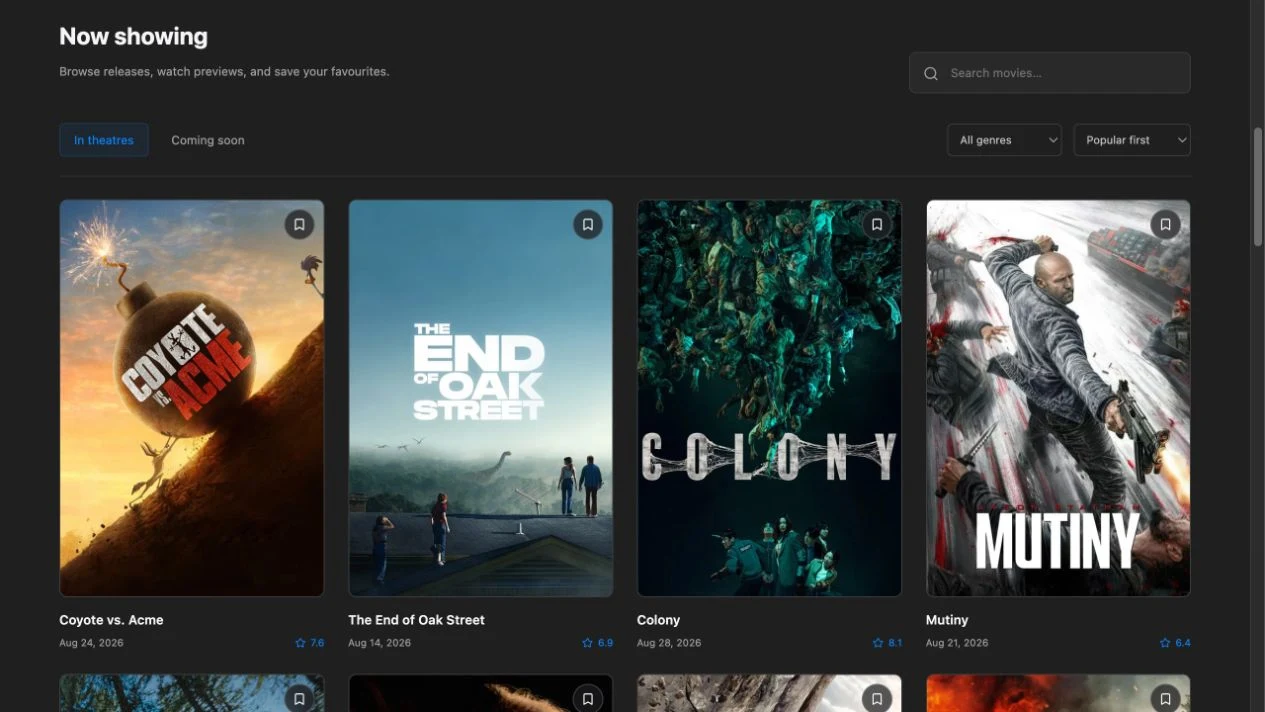This screenshot has width=1265, height=712.
Task: Click The End of Oak Street title link
Action: click(416, 620)
